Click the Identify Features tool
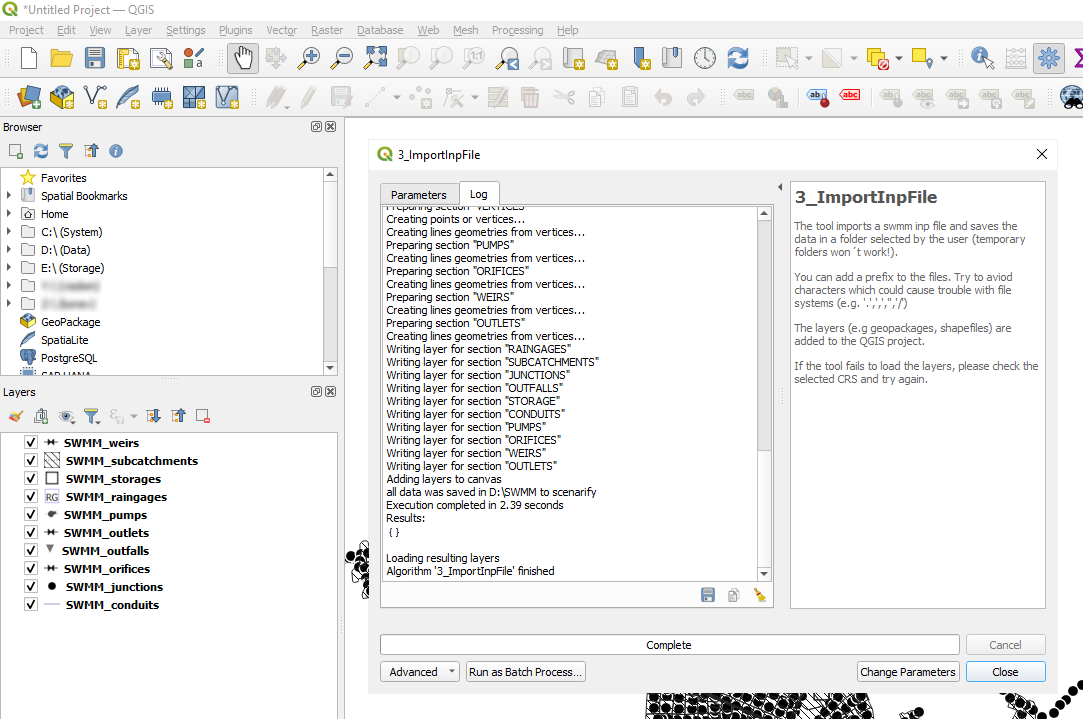This screenshot has height=719, width=1083. click(981, 58)
